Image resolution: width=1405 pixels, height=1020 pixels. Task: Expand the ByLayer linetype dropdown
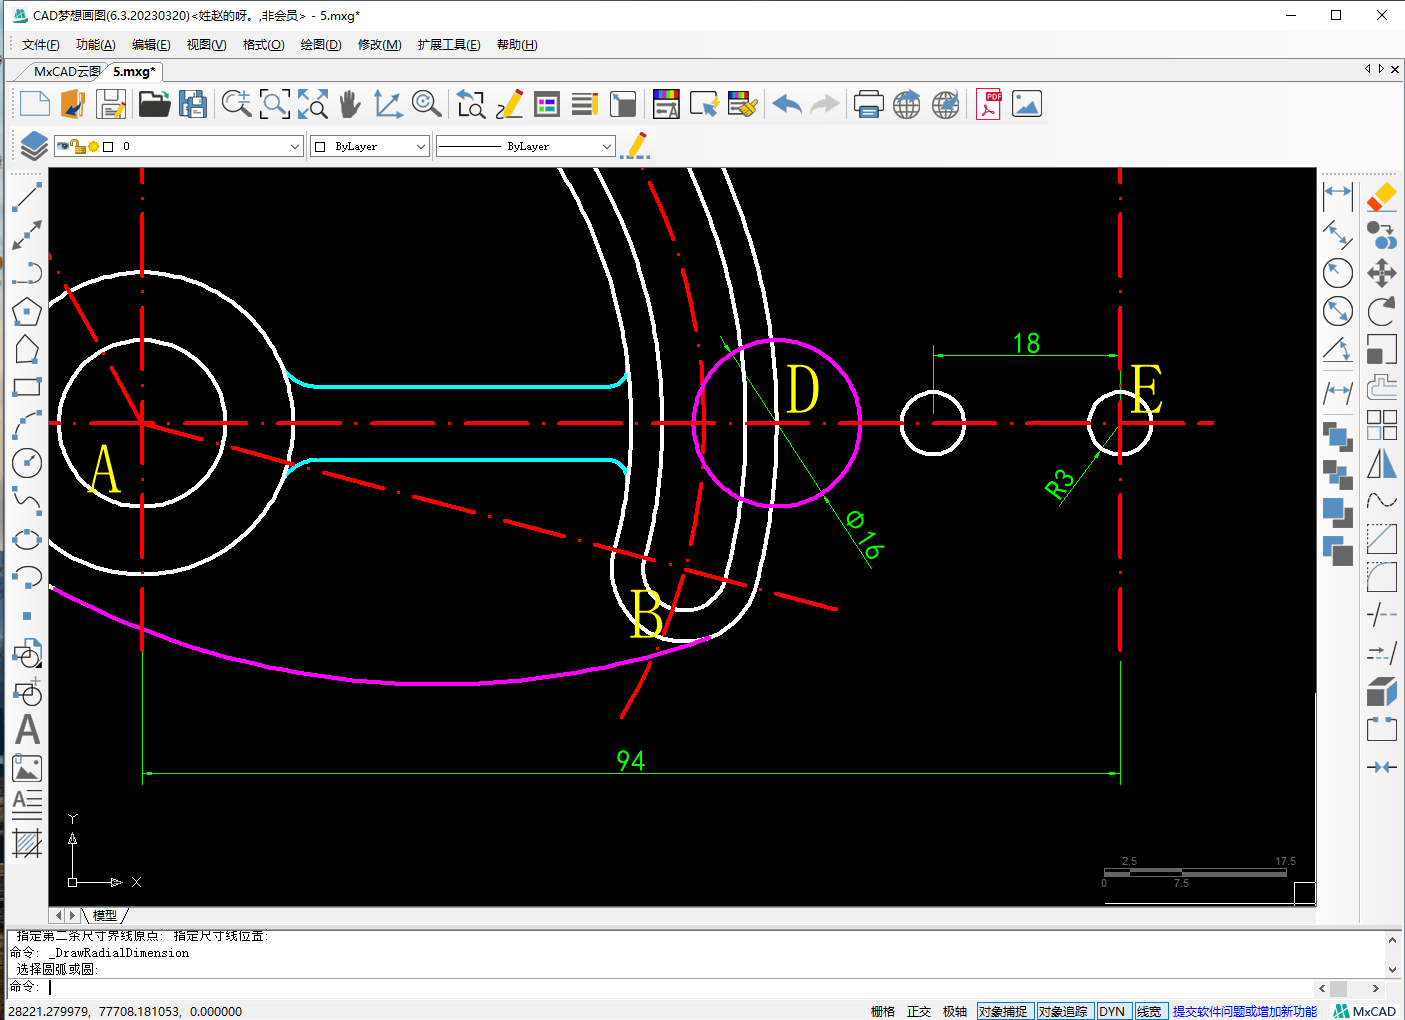pos(606,146)
